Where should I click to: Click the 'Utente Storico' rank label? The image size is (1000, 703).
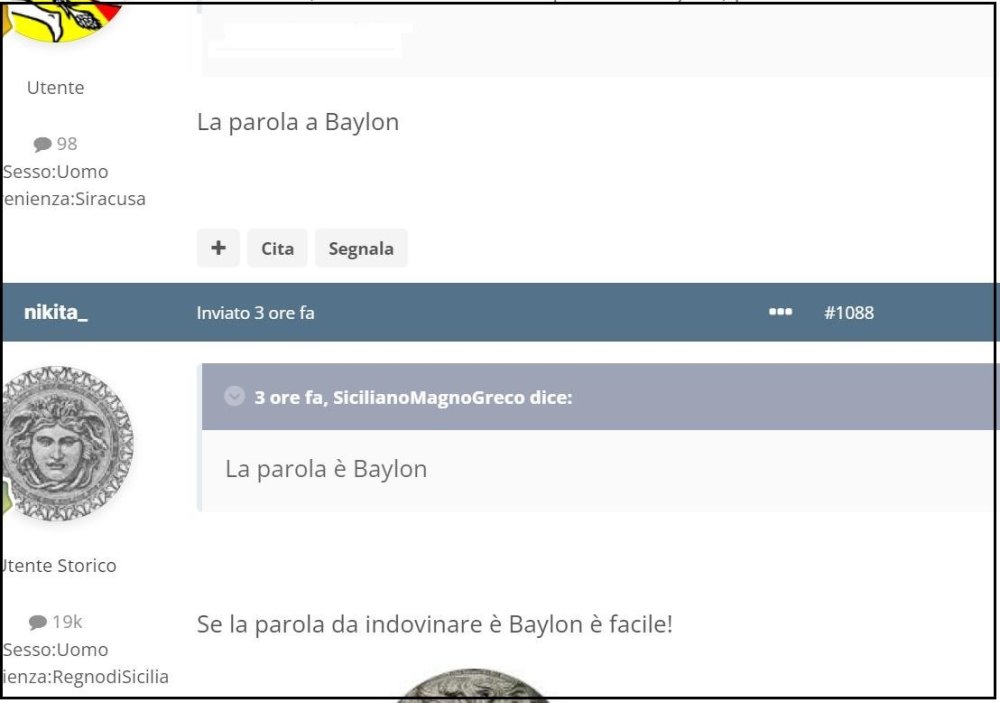point(60,566)
